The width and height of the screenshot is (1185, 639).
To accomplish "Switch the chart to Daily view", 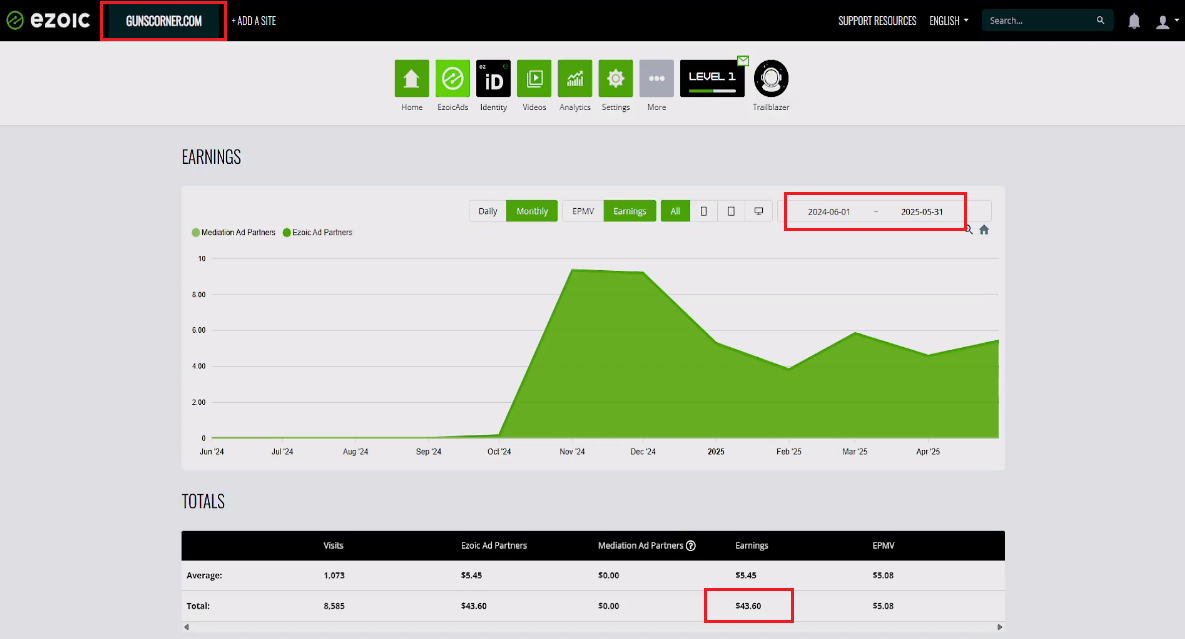I will pyautogui.click(x=487, y=211).
